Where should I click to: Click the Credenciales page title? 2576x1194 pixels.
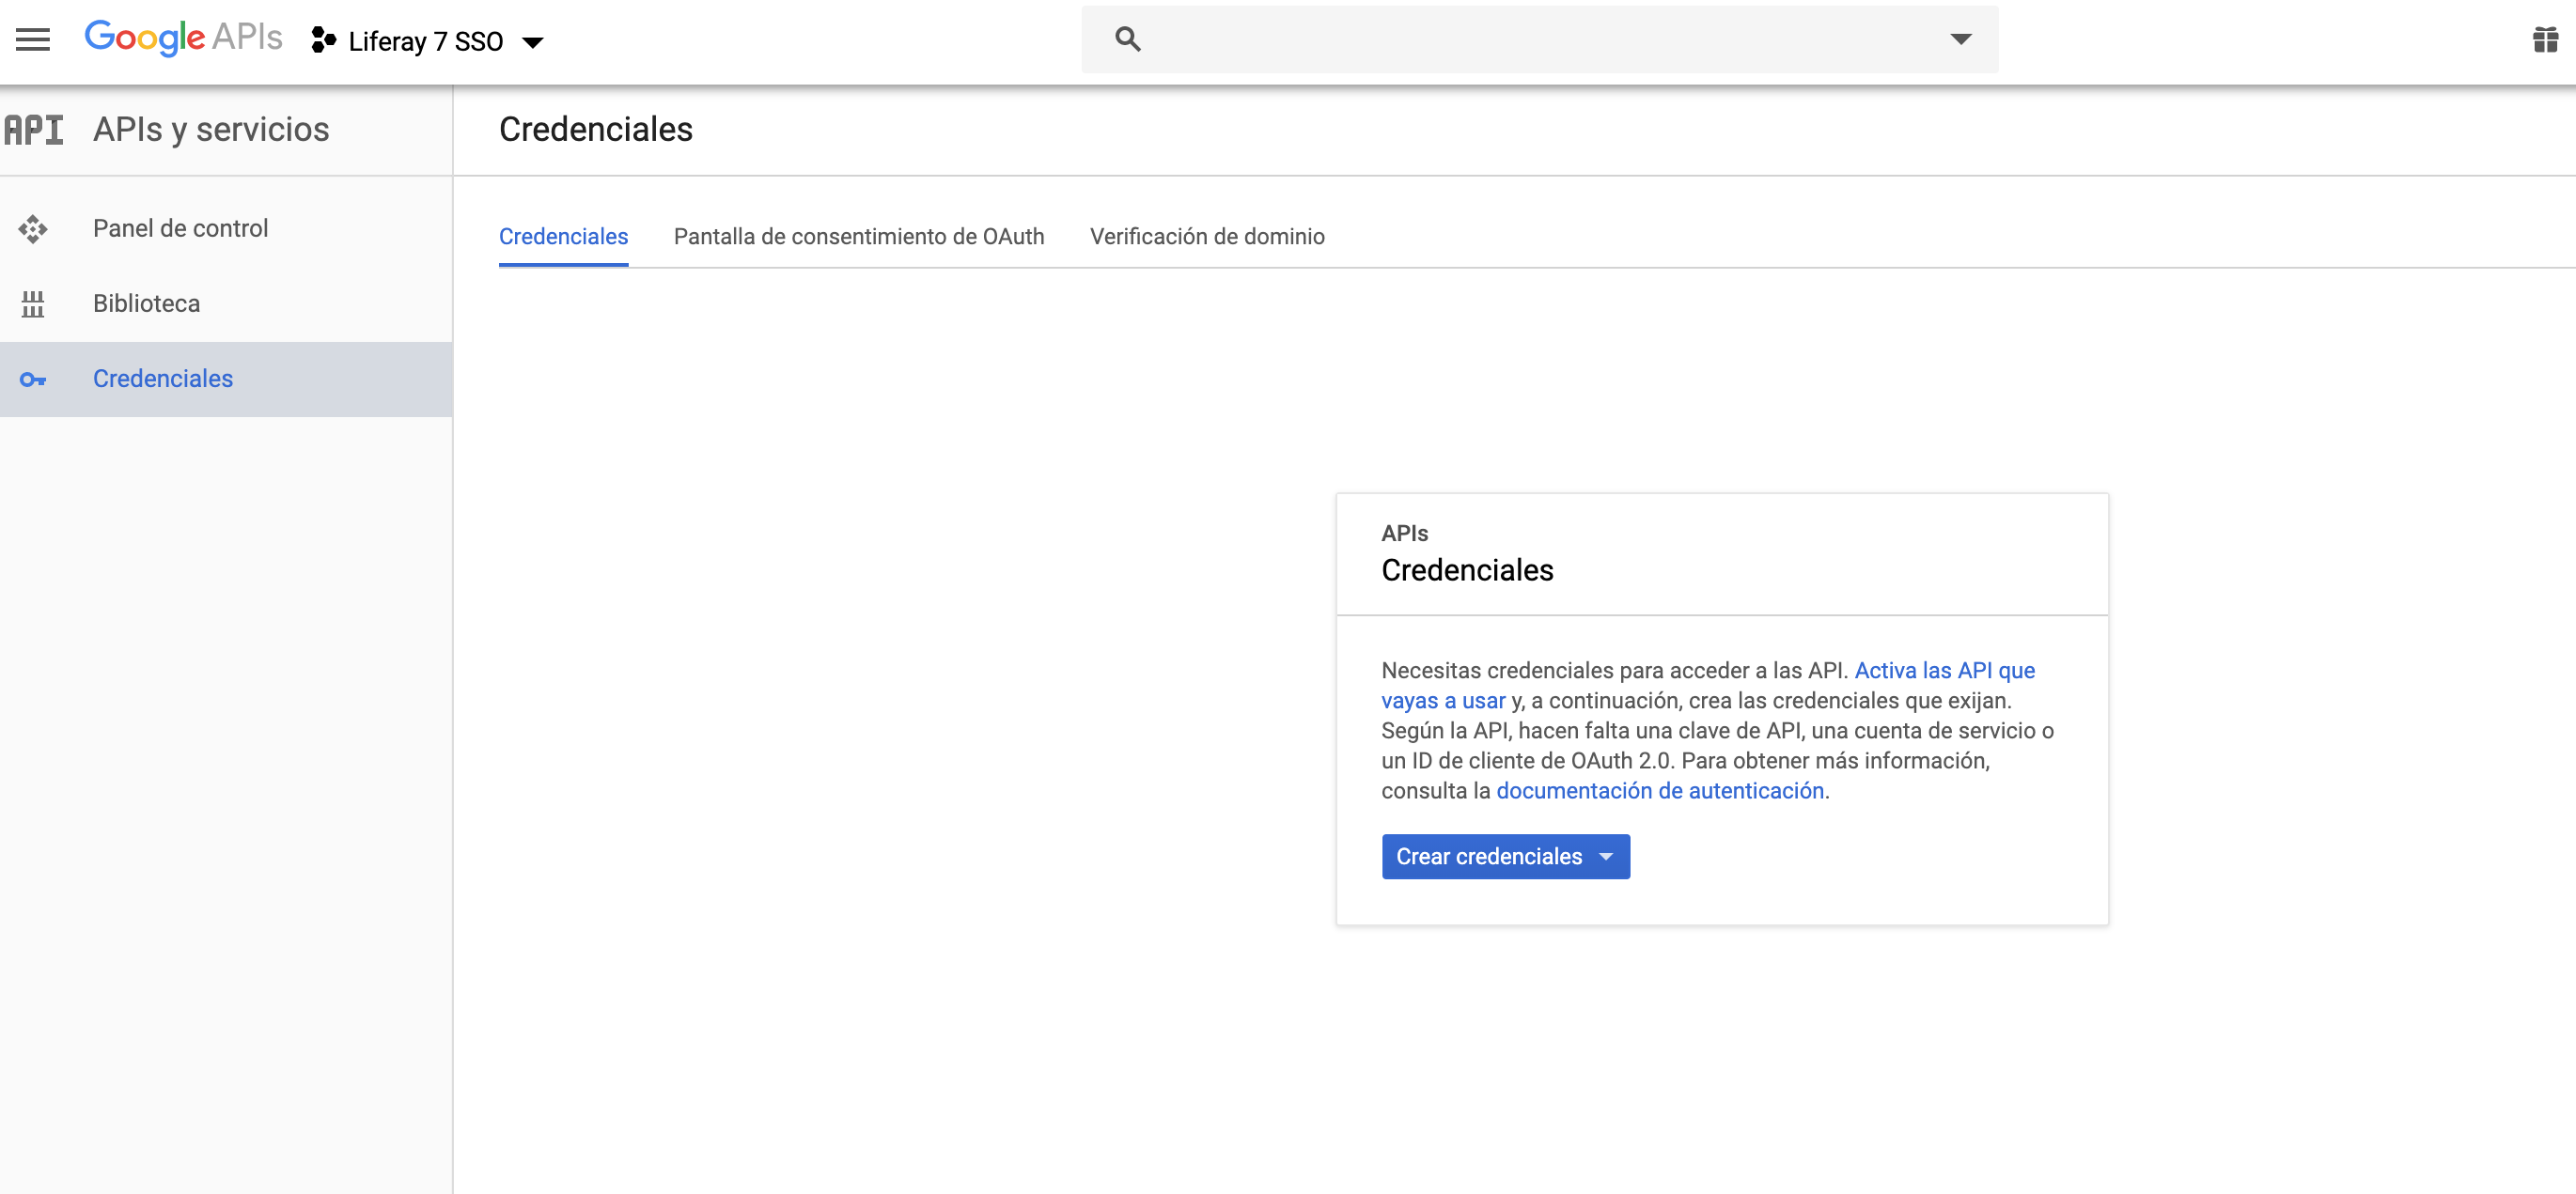coord(595,129)
